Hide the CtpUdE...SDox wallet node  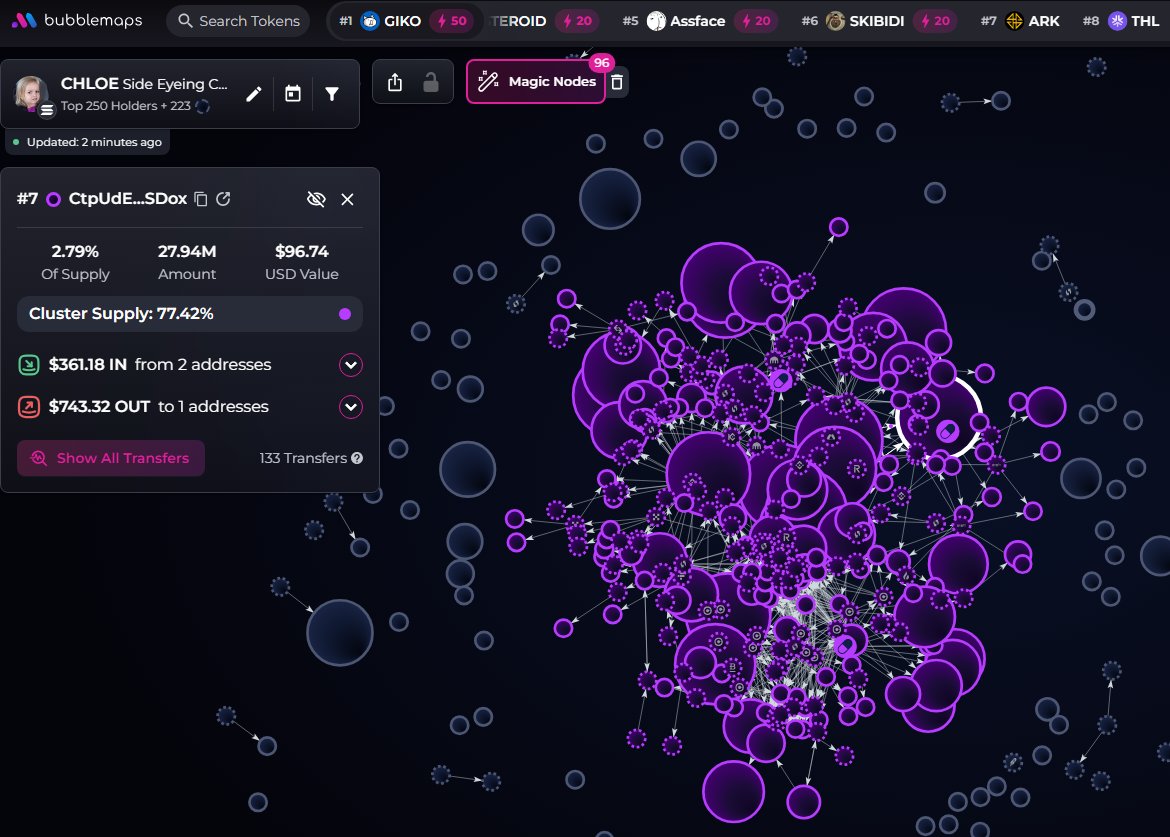point(316,199)
